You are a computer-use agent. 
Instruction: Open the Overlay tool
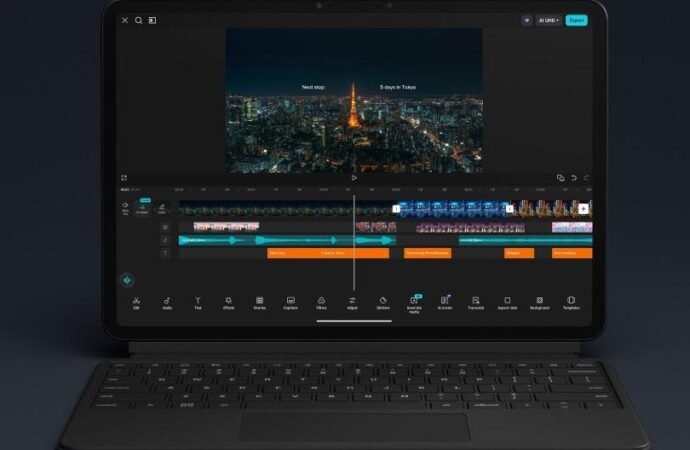click(260, 303)
